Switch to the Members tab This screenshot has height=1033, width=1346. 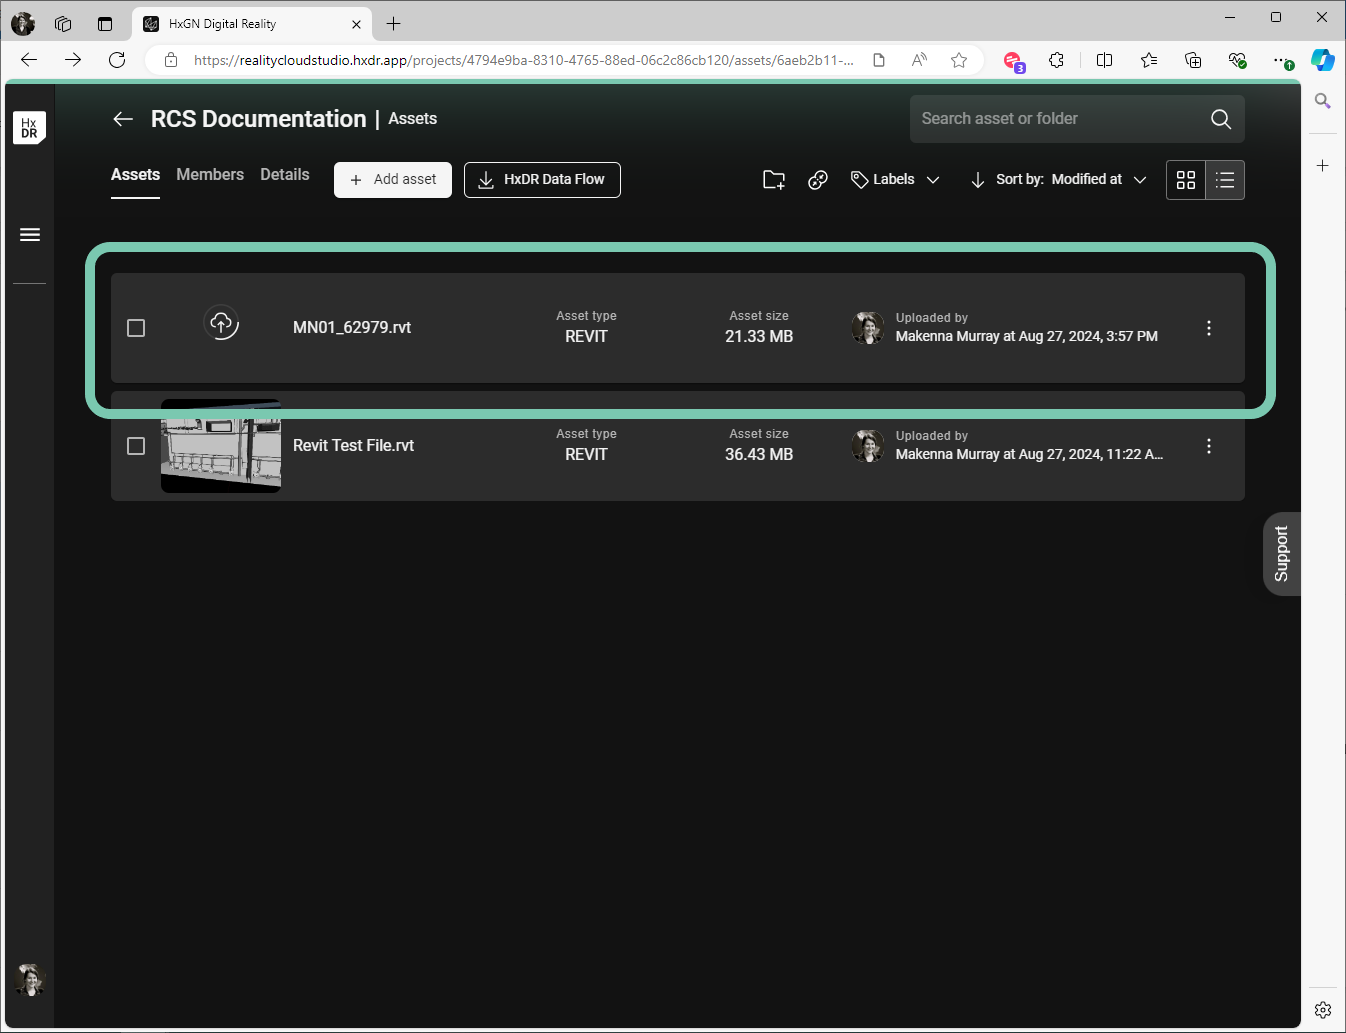[x=210, y=175]
